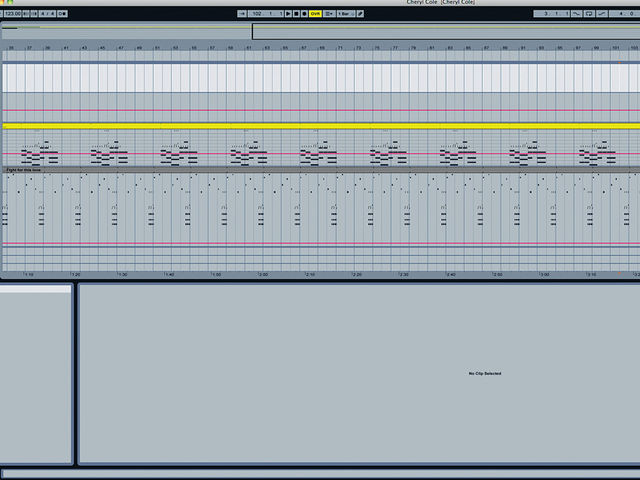Toggle the yellow OVR overdub switch
Image resolution: width=640 pixels, height=480 pixels.
315,13
